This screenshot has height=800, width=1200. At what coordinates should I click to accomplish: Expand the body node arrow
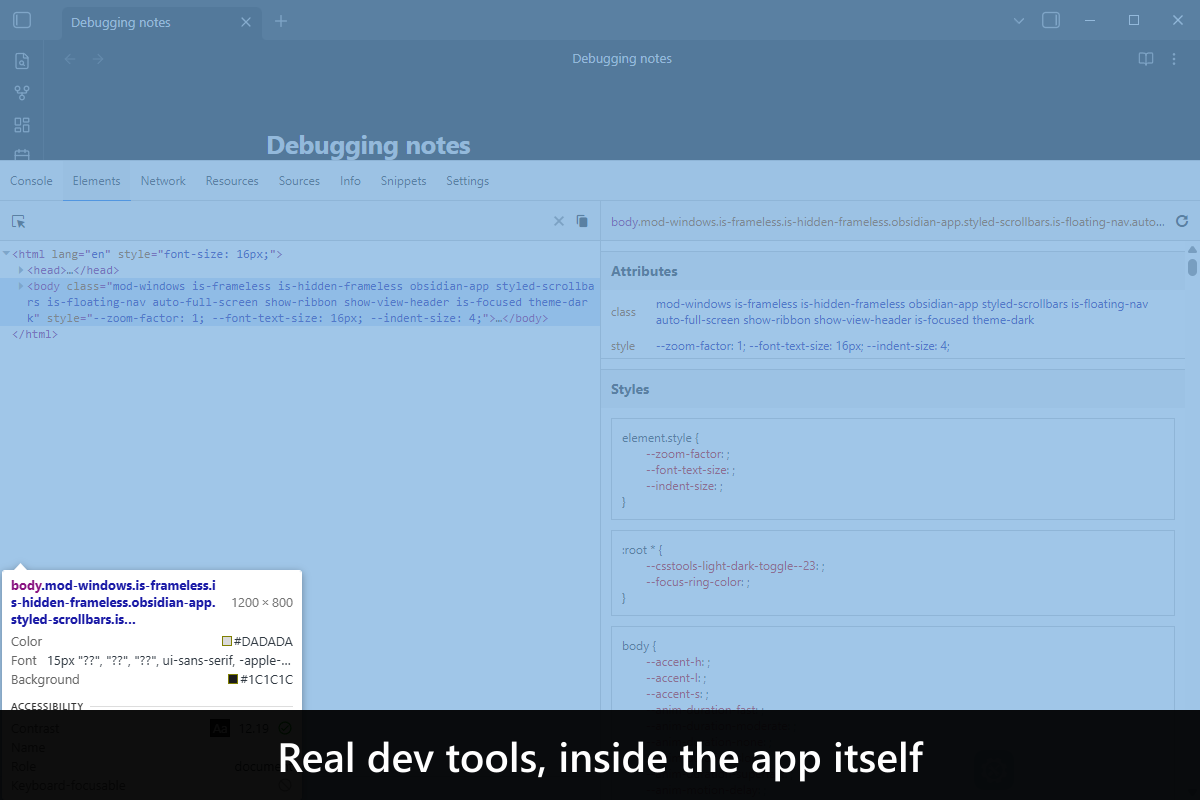pos(22,286)
